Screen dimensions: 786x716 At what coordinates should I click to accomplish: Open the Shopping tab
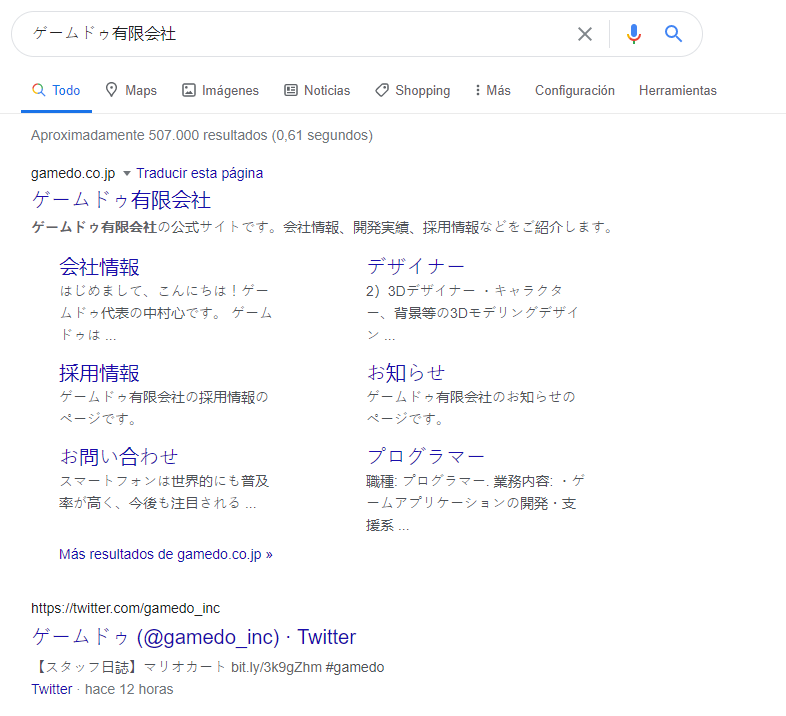413,90
